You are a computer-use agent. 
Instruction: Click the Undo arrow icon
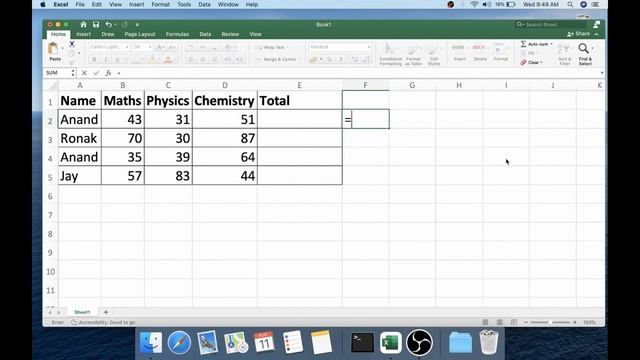(x=108, y=24)
